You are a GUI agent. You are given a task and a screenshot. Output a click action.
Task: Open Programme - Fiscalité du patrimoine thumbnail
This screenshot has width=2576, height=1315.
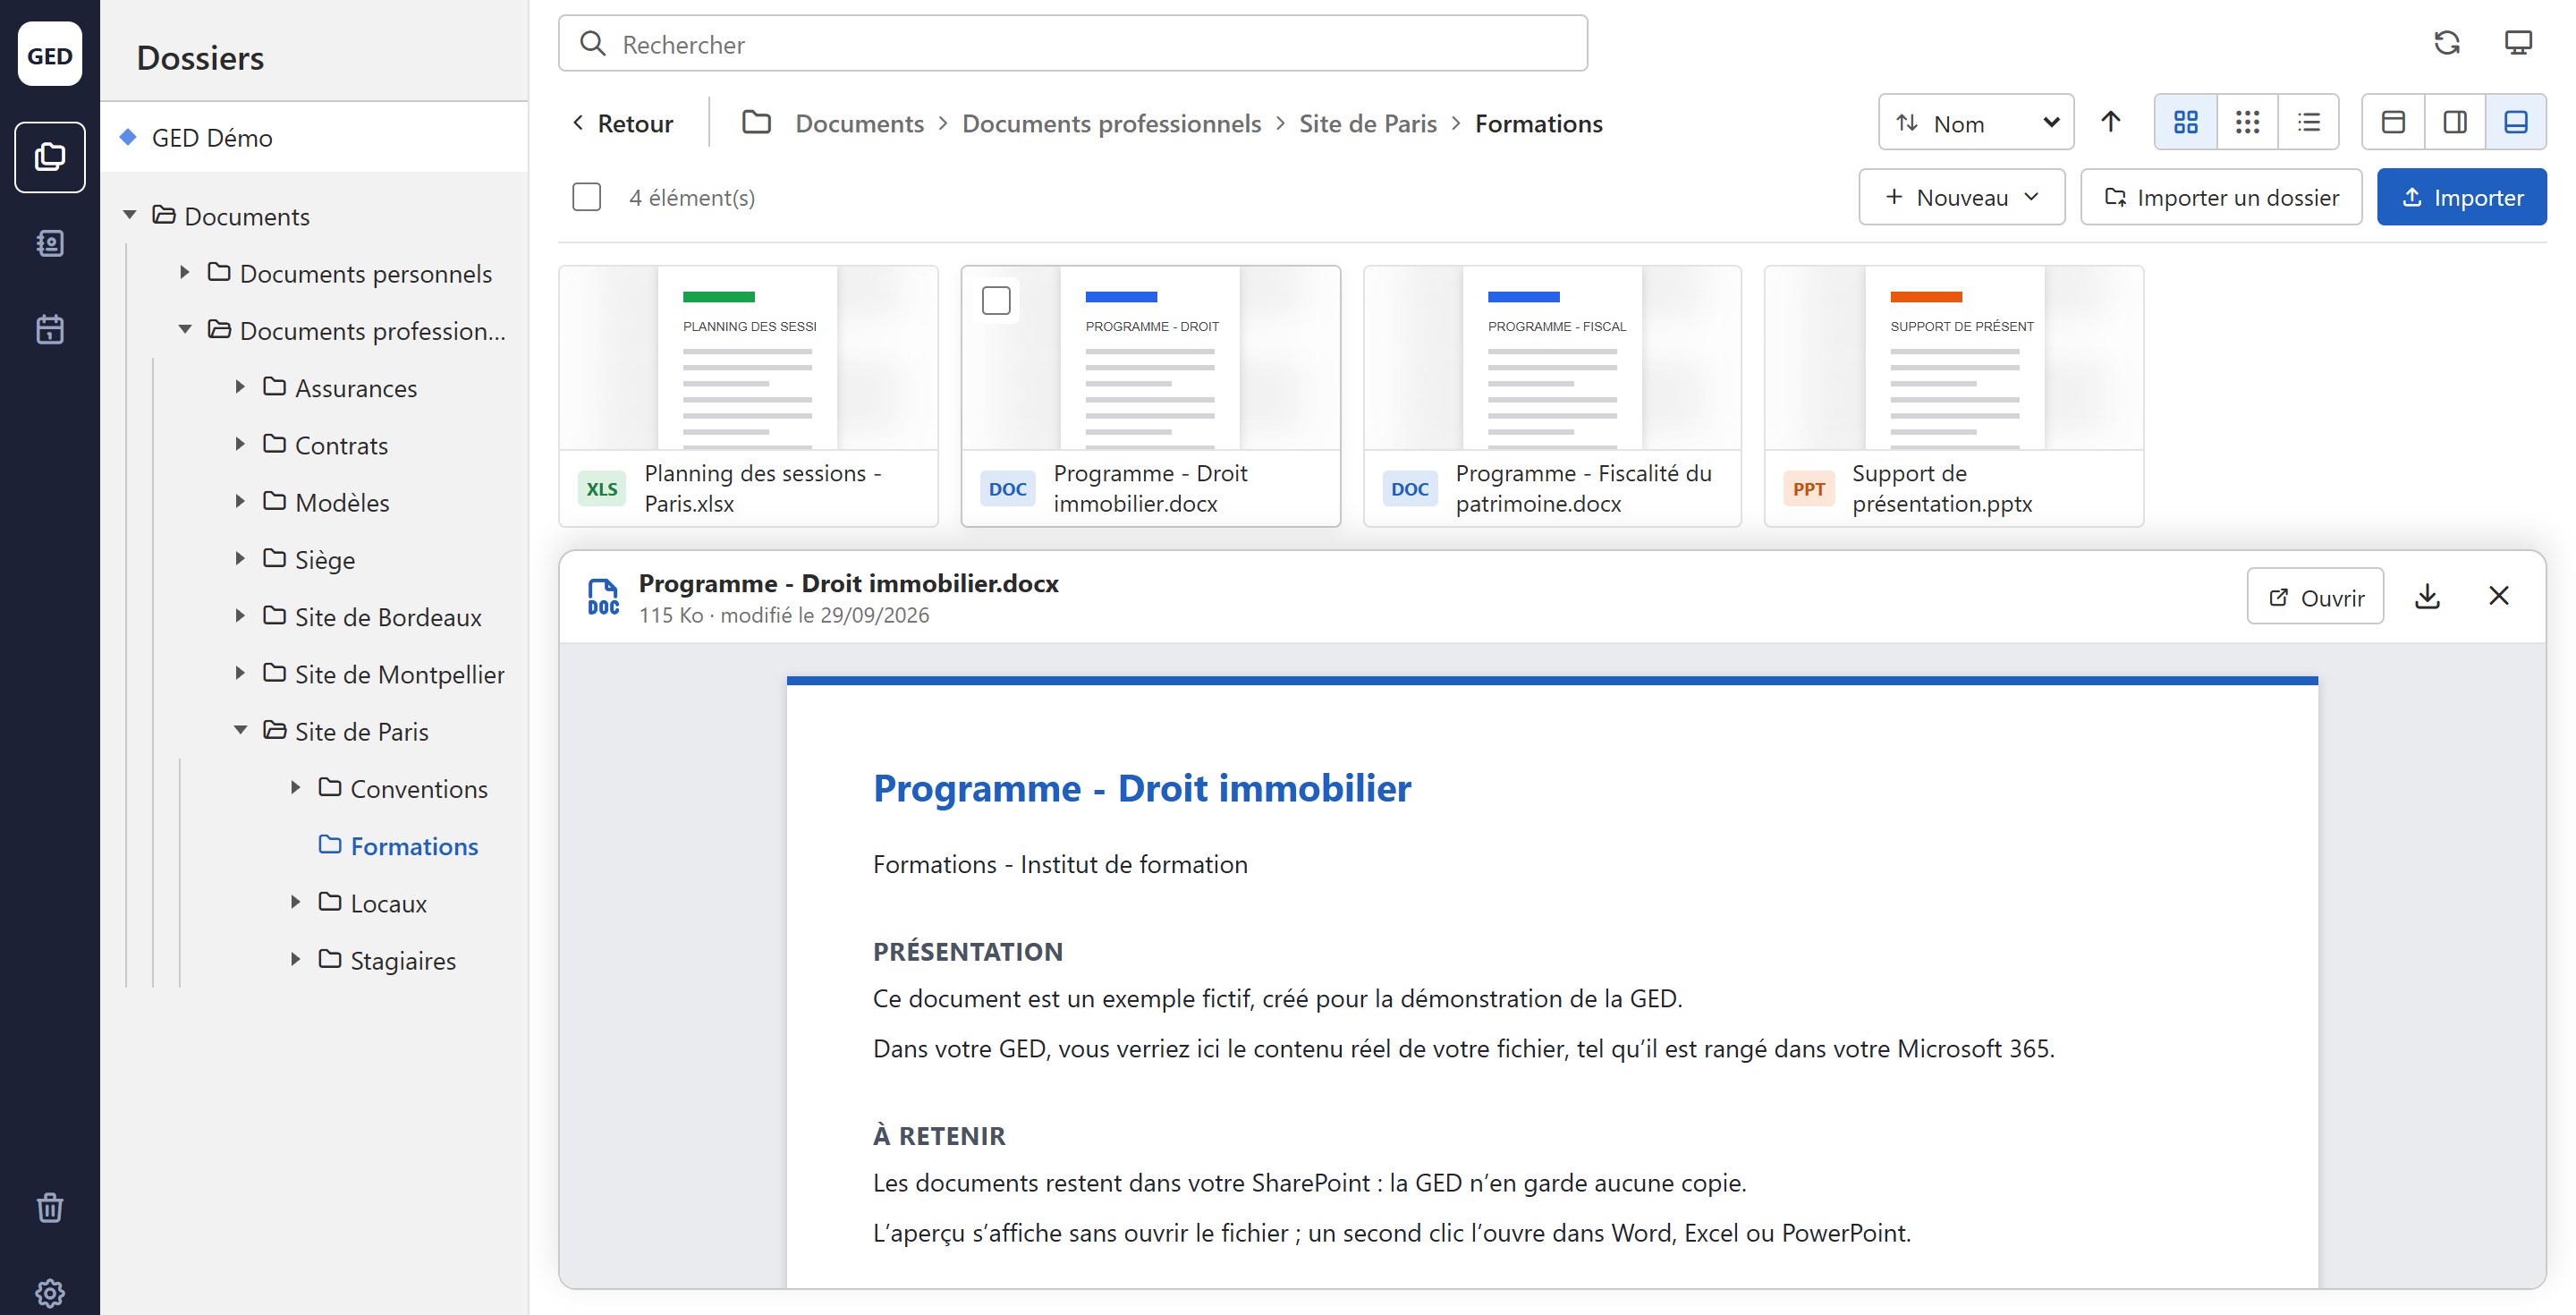click(x=1553, y=358)
